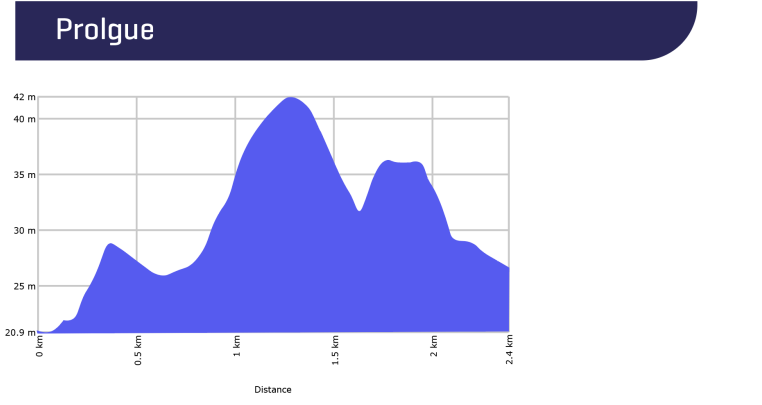Click the 2.4 km end distance label
Screen dimensions: 762x405
coord(509,350)
